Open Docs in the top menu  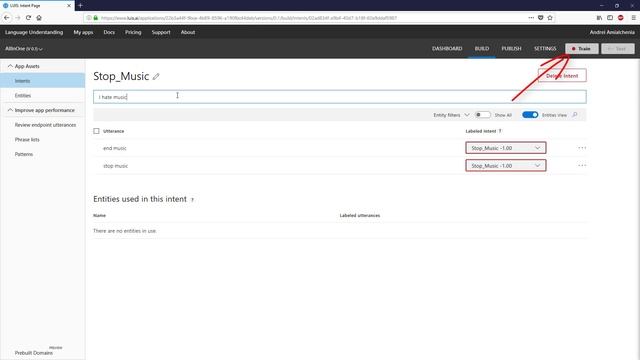pos(109,32)
